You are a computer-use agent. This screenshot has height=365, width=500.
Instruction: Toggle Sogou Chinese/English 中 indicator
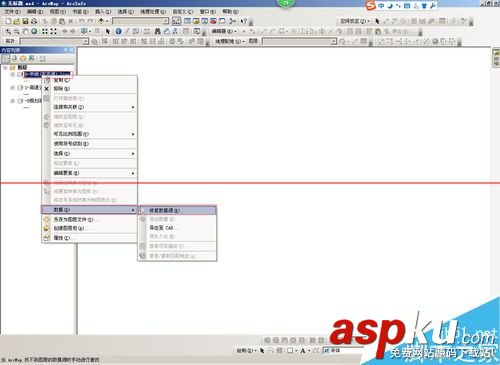pyautogui.click(x=381, y=6)
